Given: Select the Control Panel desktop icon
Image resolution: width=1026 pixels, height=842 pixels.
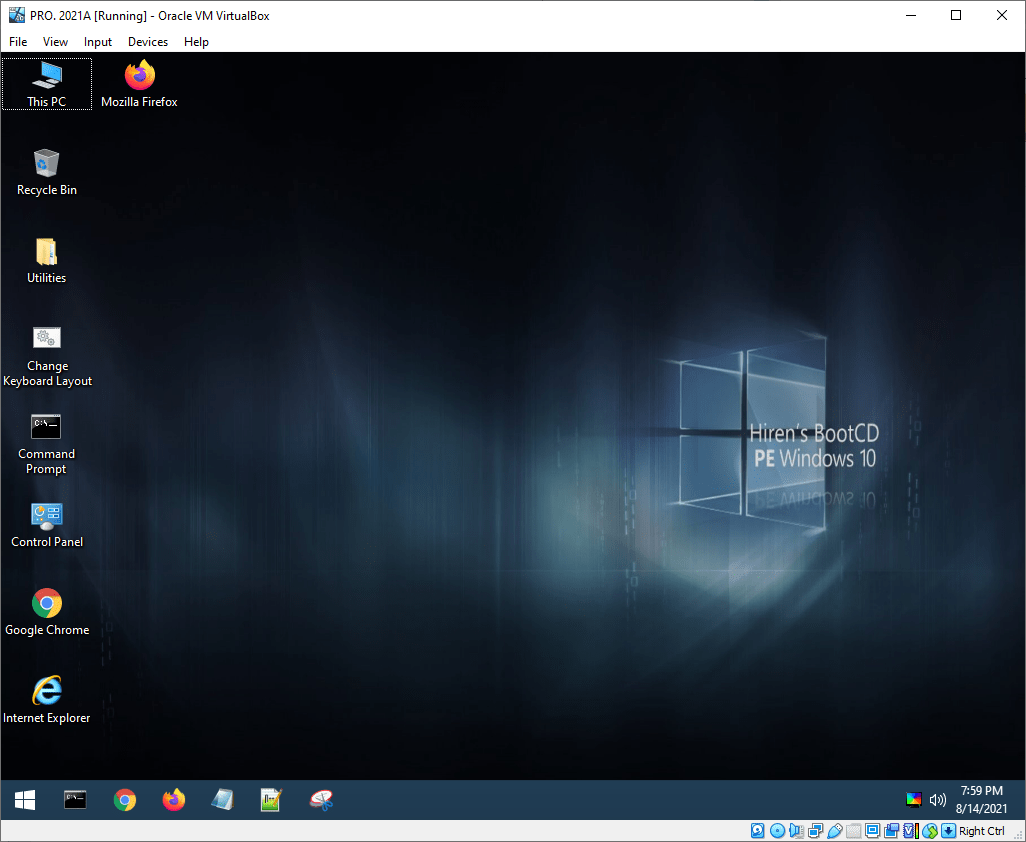Looking at the screenshot, I should [46, 525].
